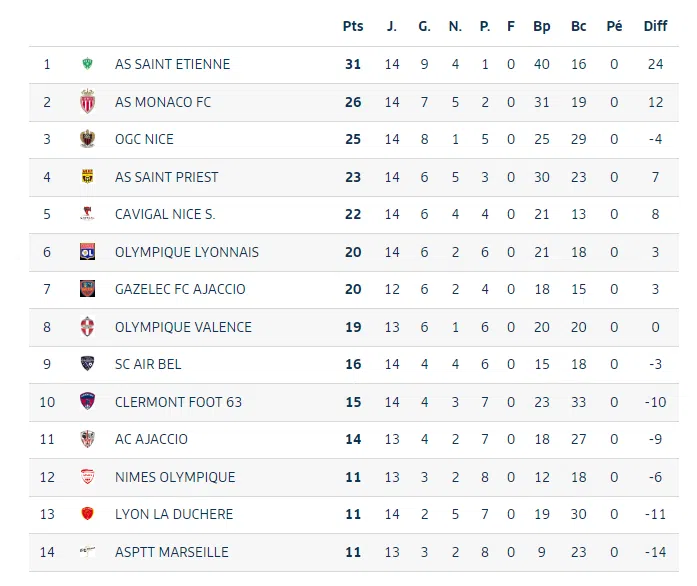Open the ASPTT Marseille team name
697x586 pixels.
(x=171, y=552)
